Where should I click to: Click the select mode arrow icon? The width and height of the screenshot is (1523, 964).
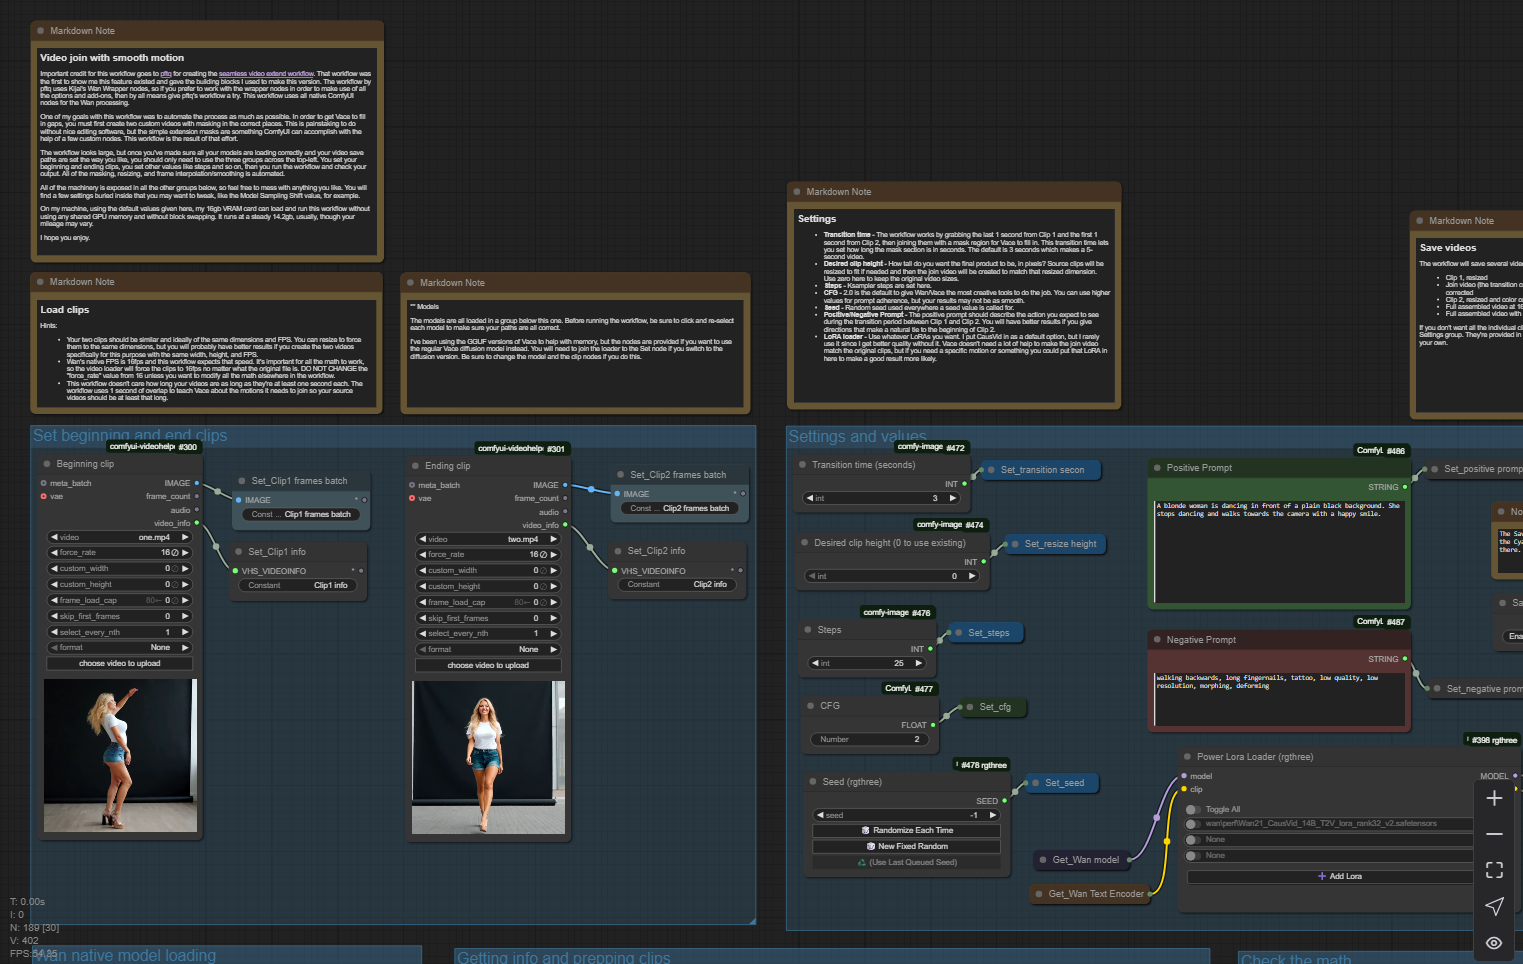(1494, 906)
